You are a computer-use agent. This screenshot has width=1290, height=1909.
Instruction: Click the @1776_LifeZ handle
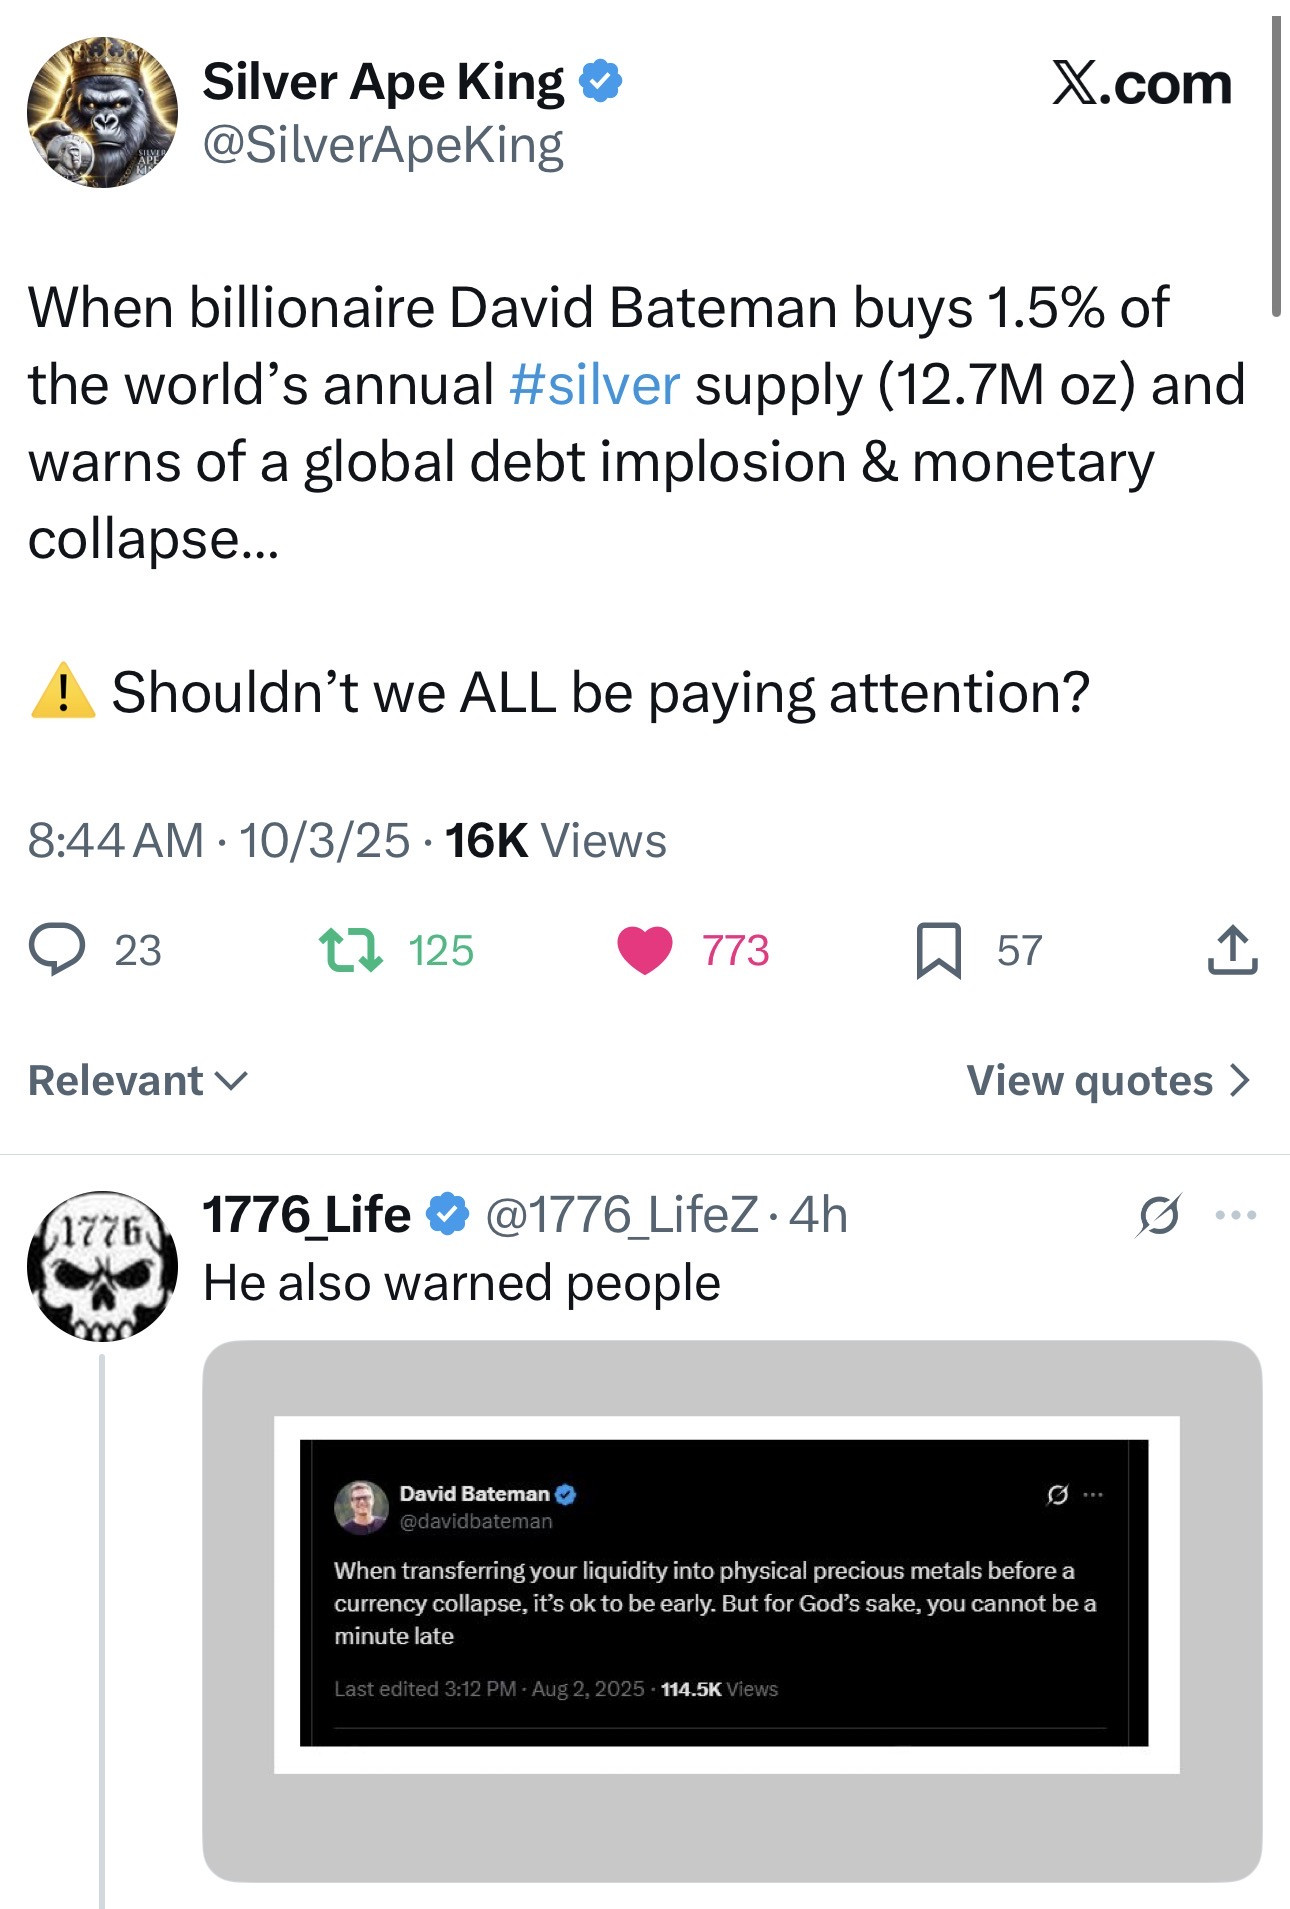tap(621, 1215)
